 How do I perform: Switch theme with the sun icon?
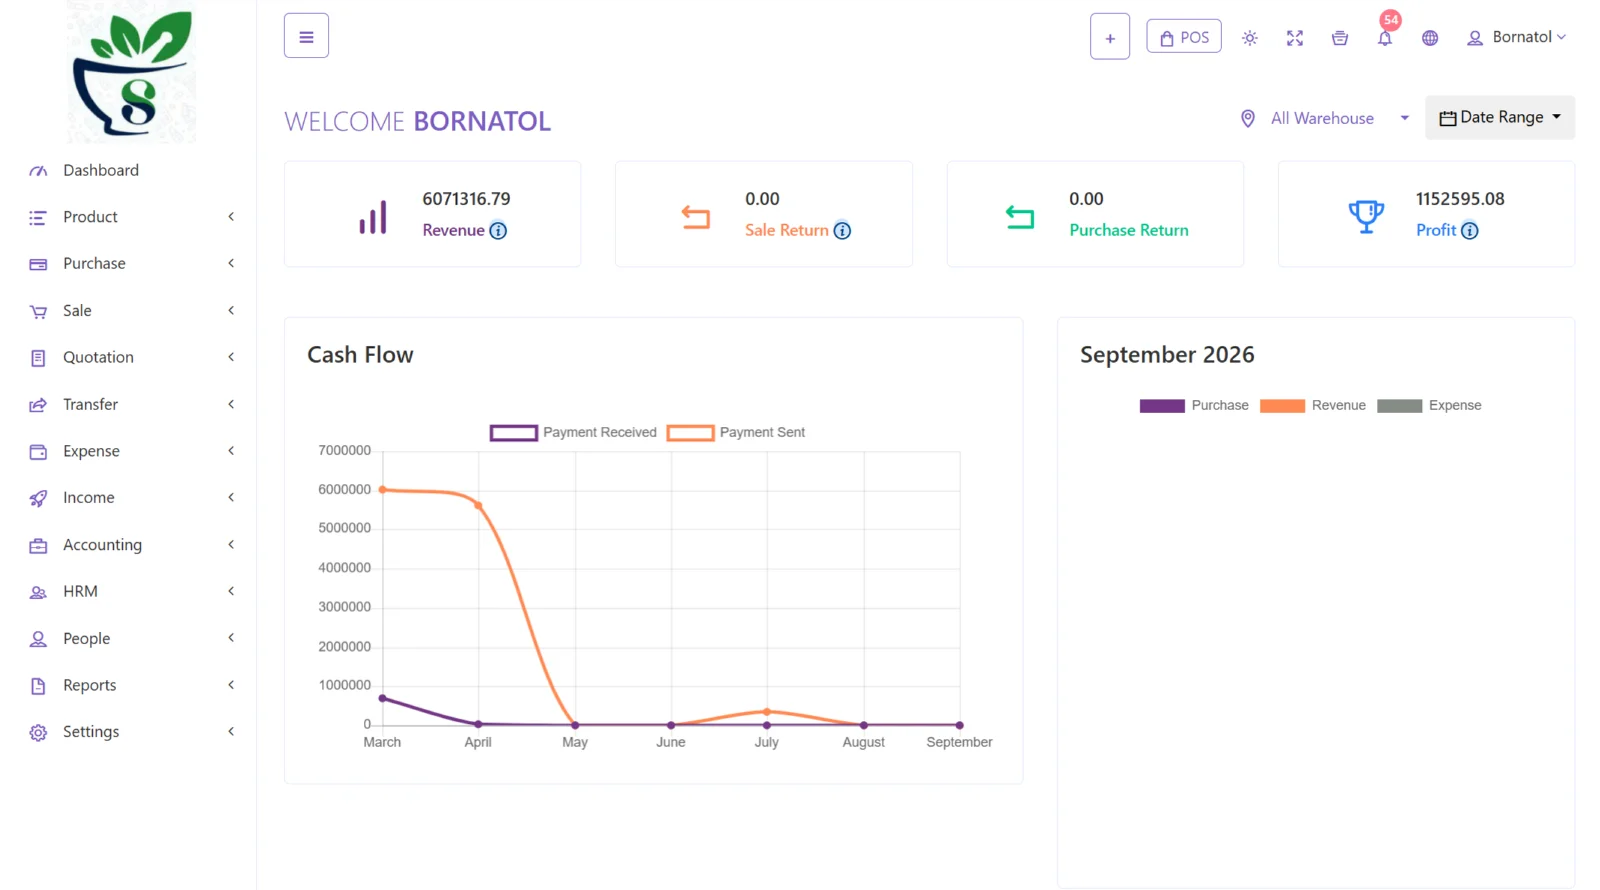coord(1250,38)
